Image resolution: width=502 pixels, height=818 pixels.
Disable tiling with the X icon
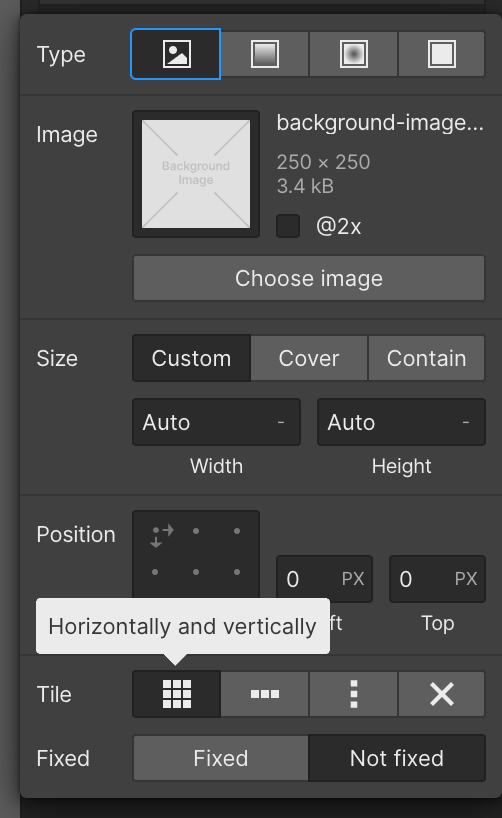(x=441, y=694)
